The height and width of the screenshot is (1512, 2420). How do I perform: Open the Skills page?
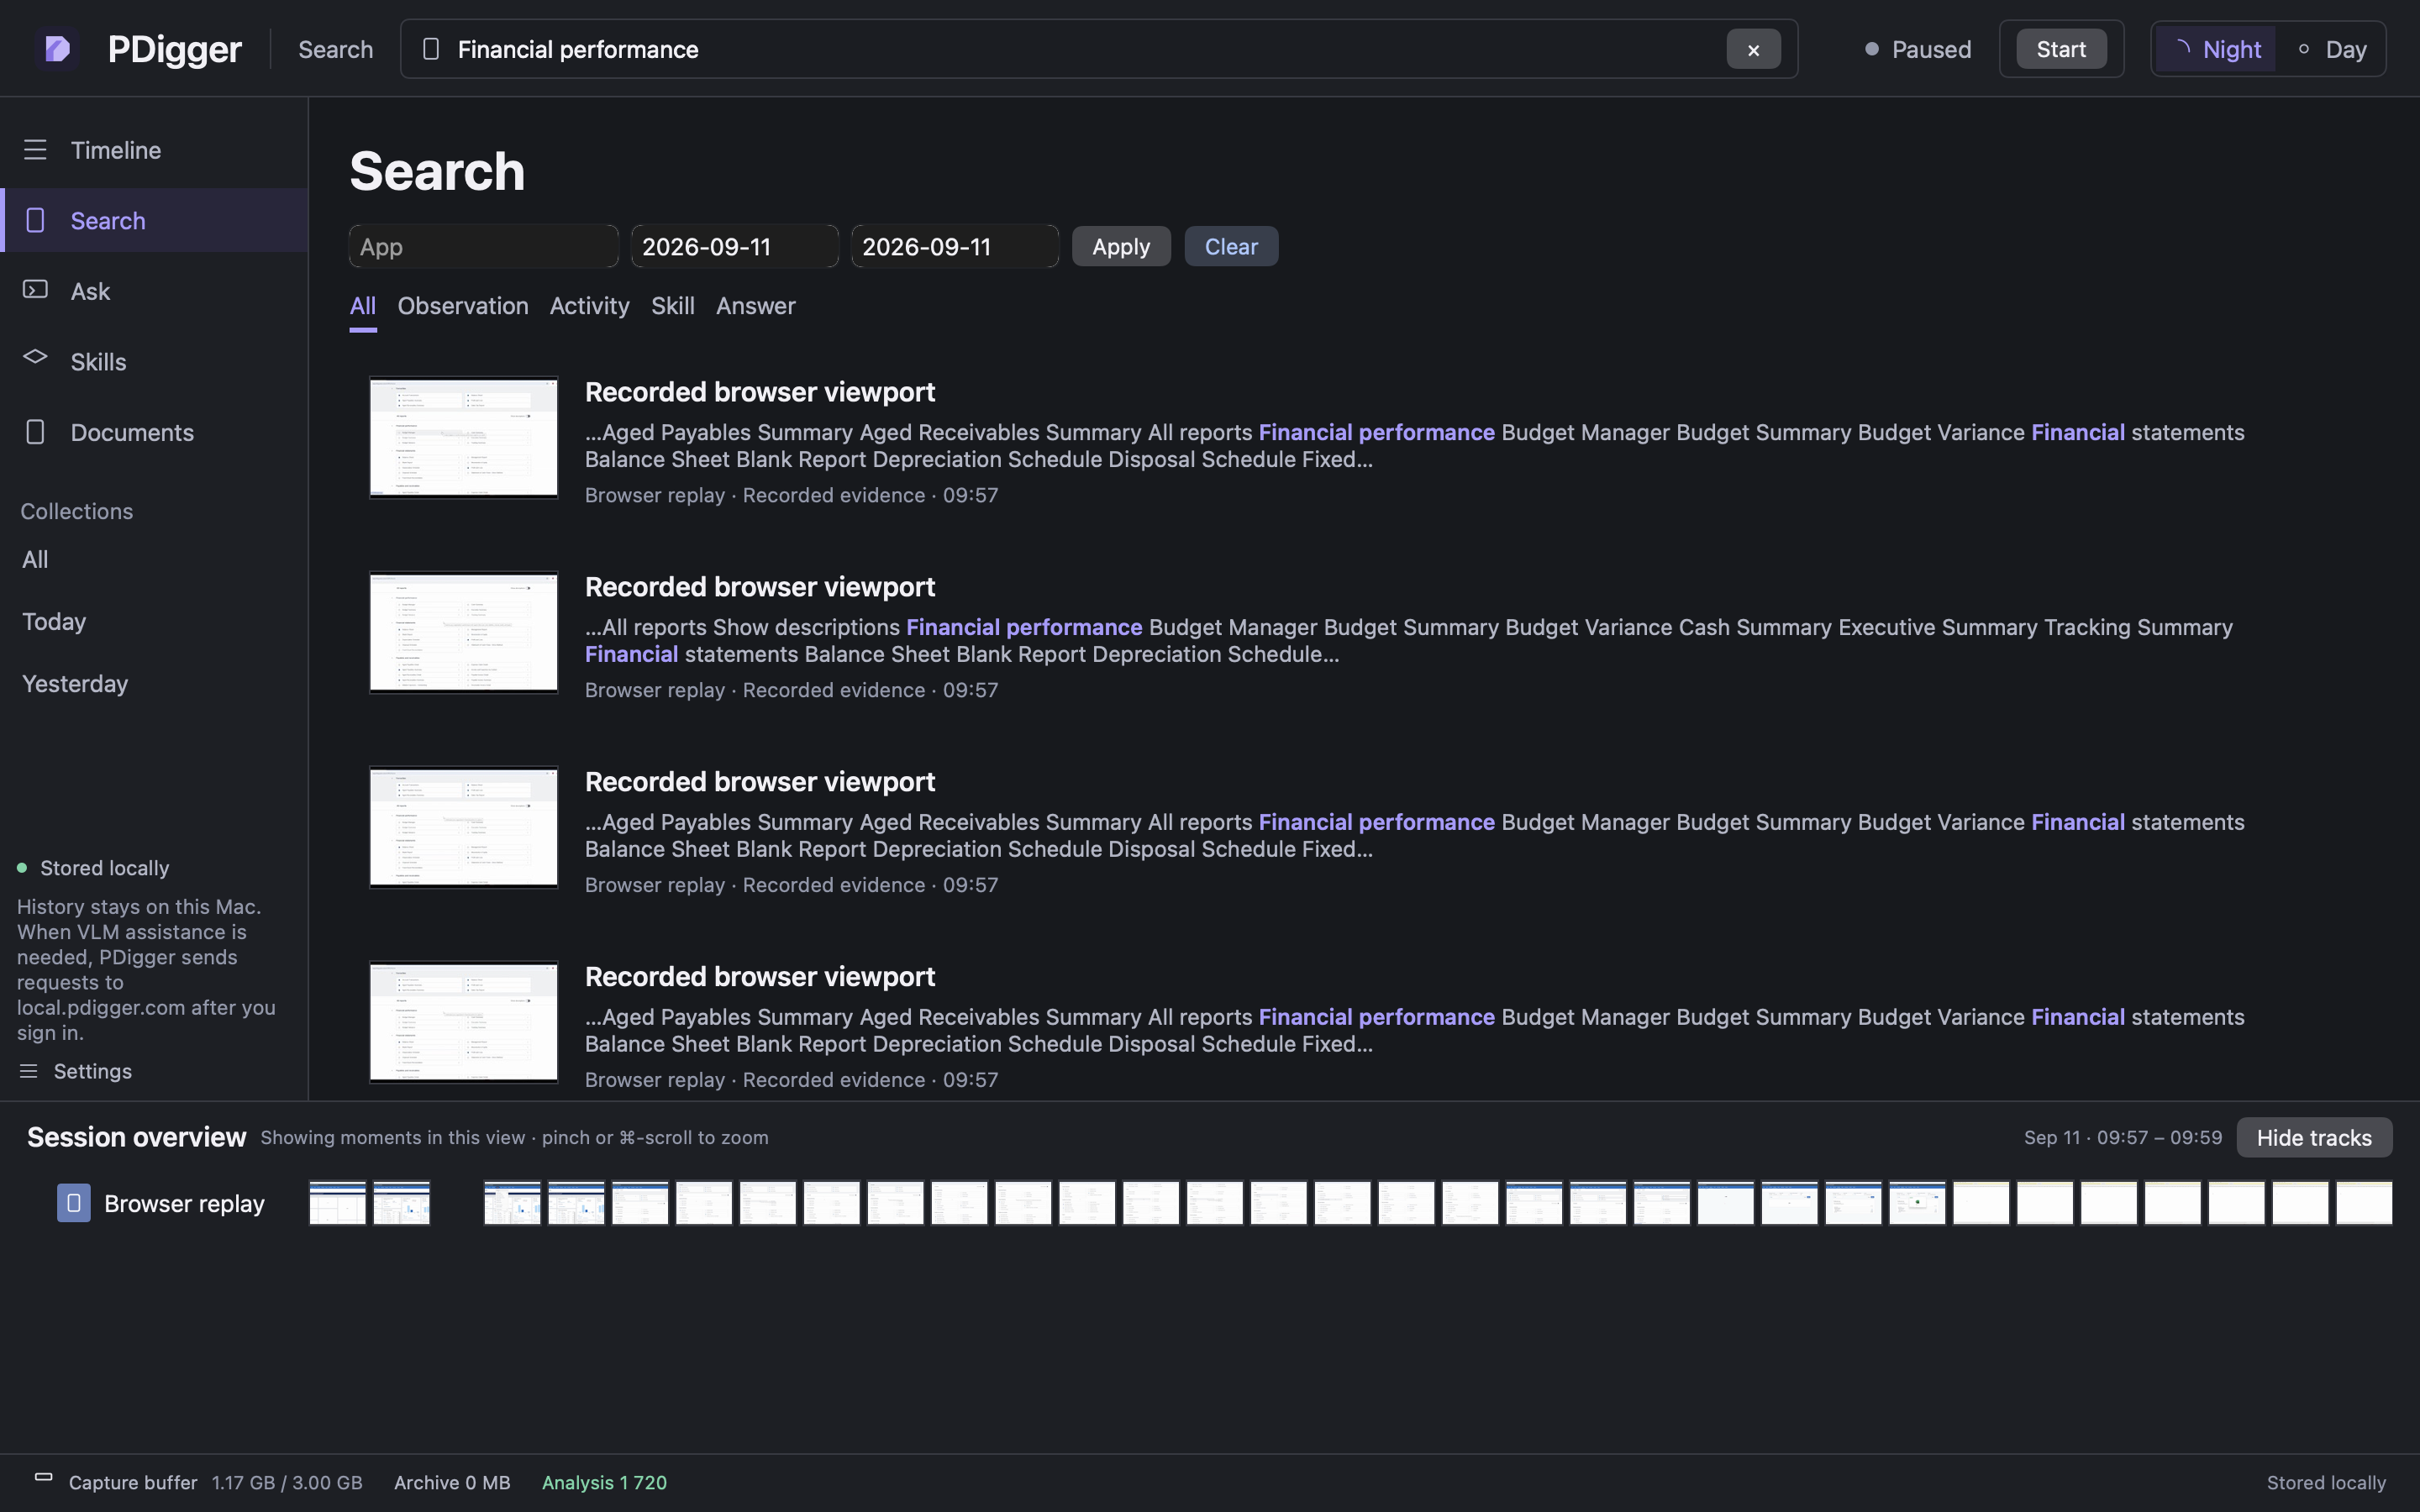click(x=154, y=362)
